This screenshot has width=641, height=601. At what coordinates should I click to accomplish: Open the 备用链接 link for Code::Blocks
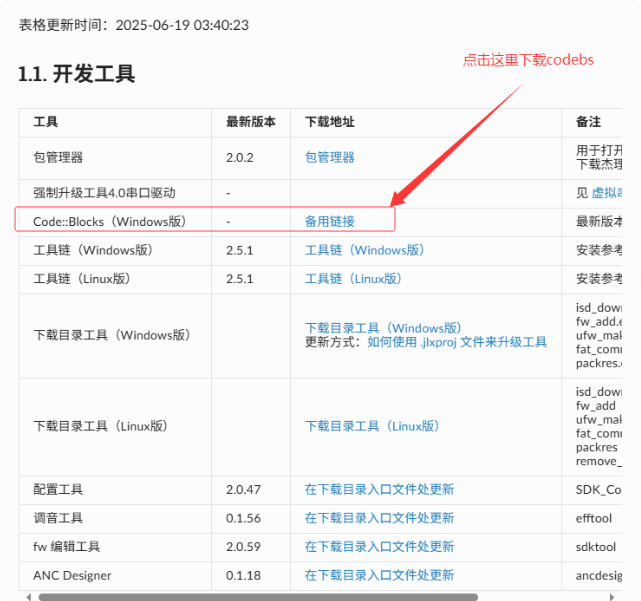pos(329,222)
